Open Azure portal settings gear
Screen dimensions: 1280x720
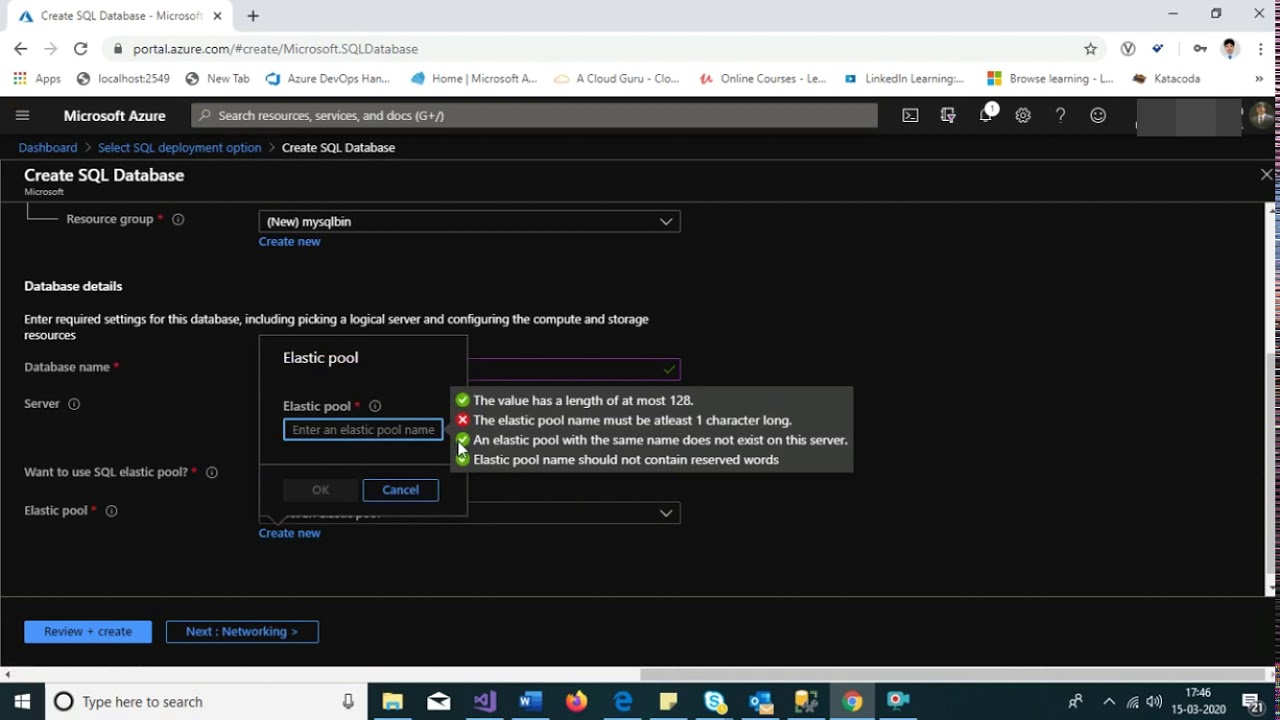1023,115
